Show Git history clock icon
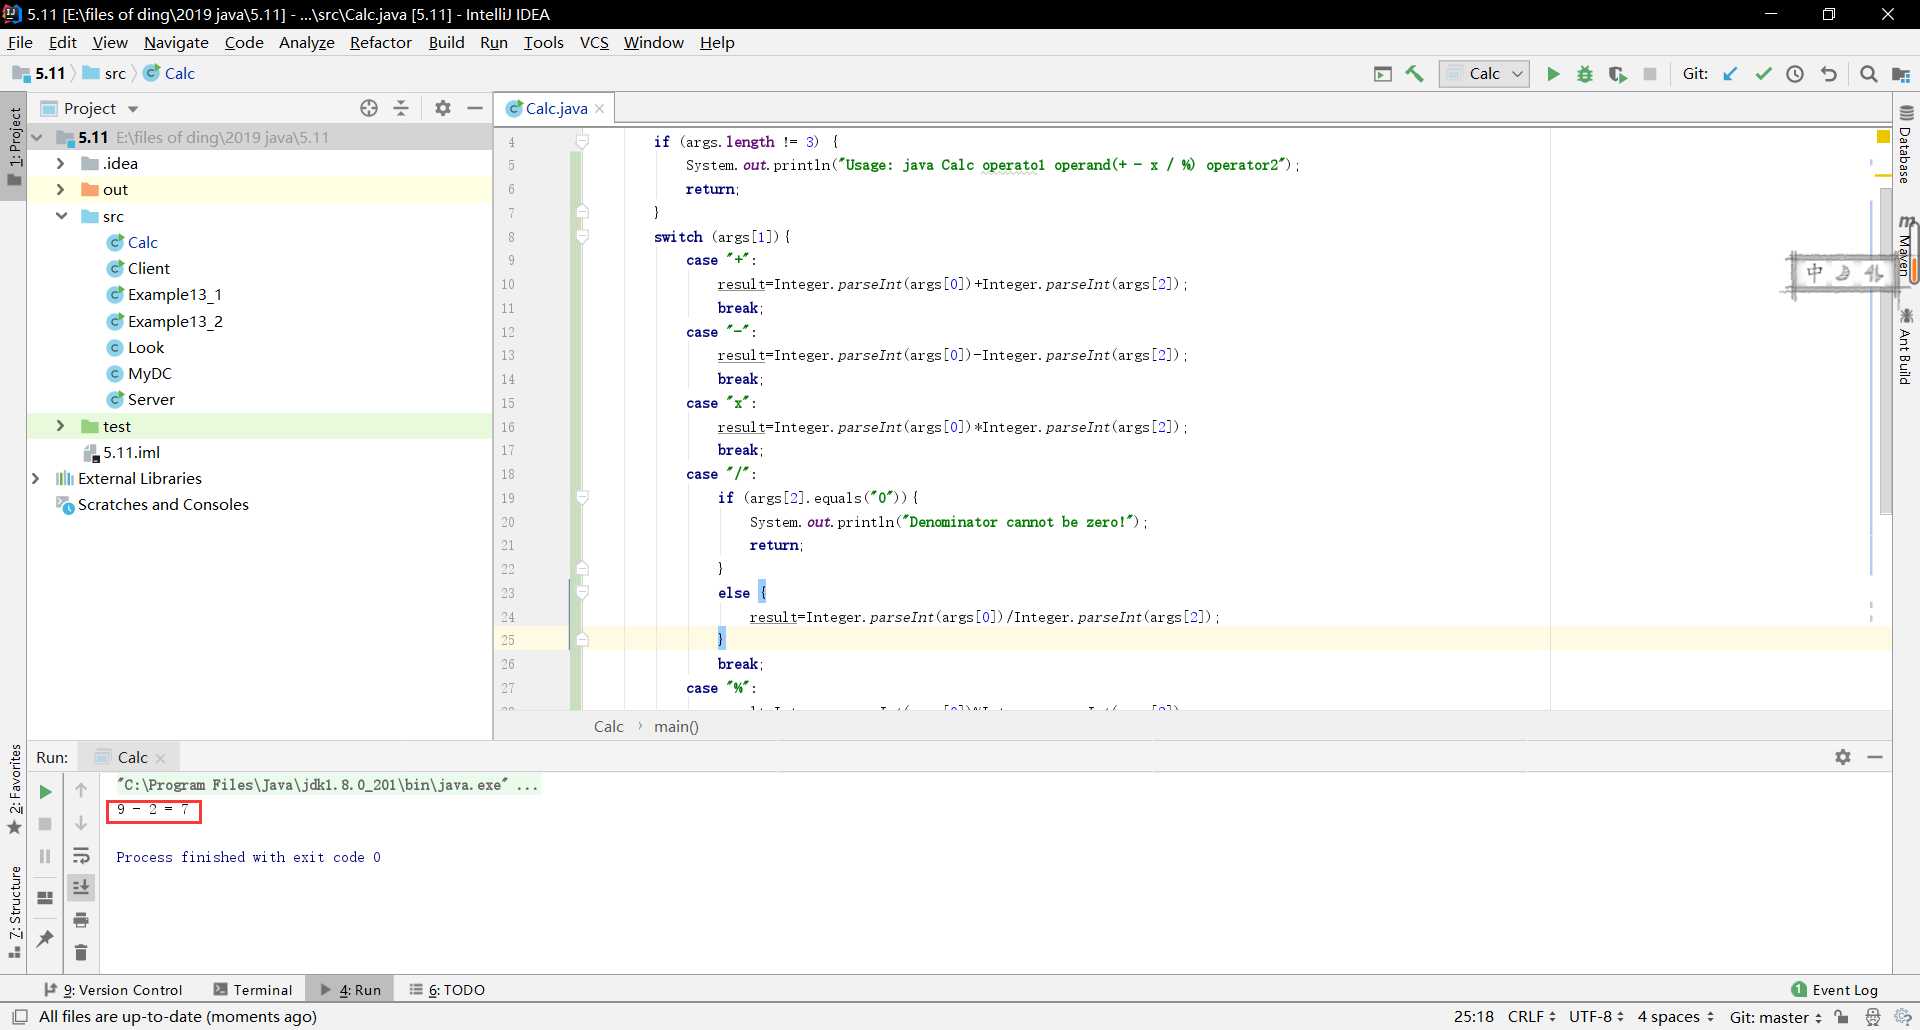This screenshot has width=1920, height=1030. click(x=1795, y=74)
